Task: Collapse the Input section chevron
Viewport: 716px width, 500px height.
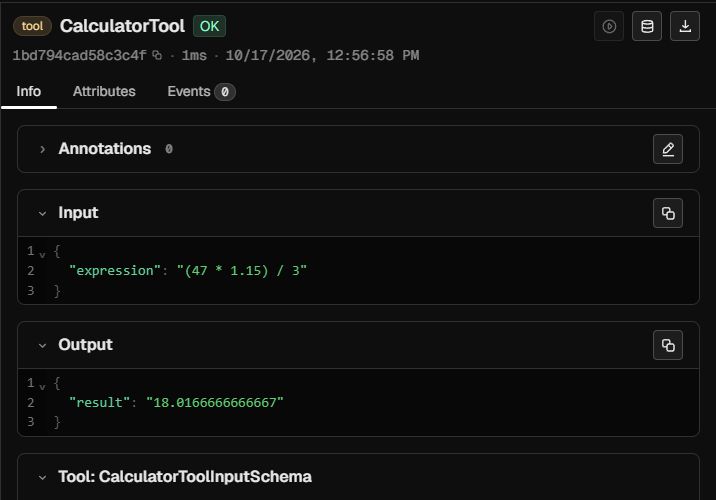Action: point(42,213)
